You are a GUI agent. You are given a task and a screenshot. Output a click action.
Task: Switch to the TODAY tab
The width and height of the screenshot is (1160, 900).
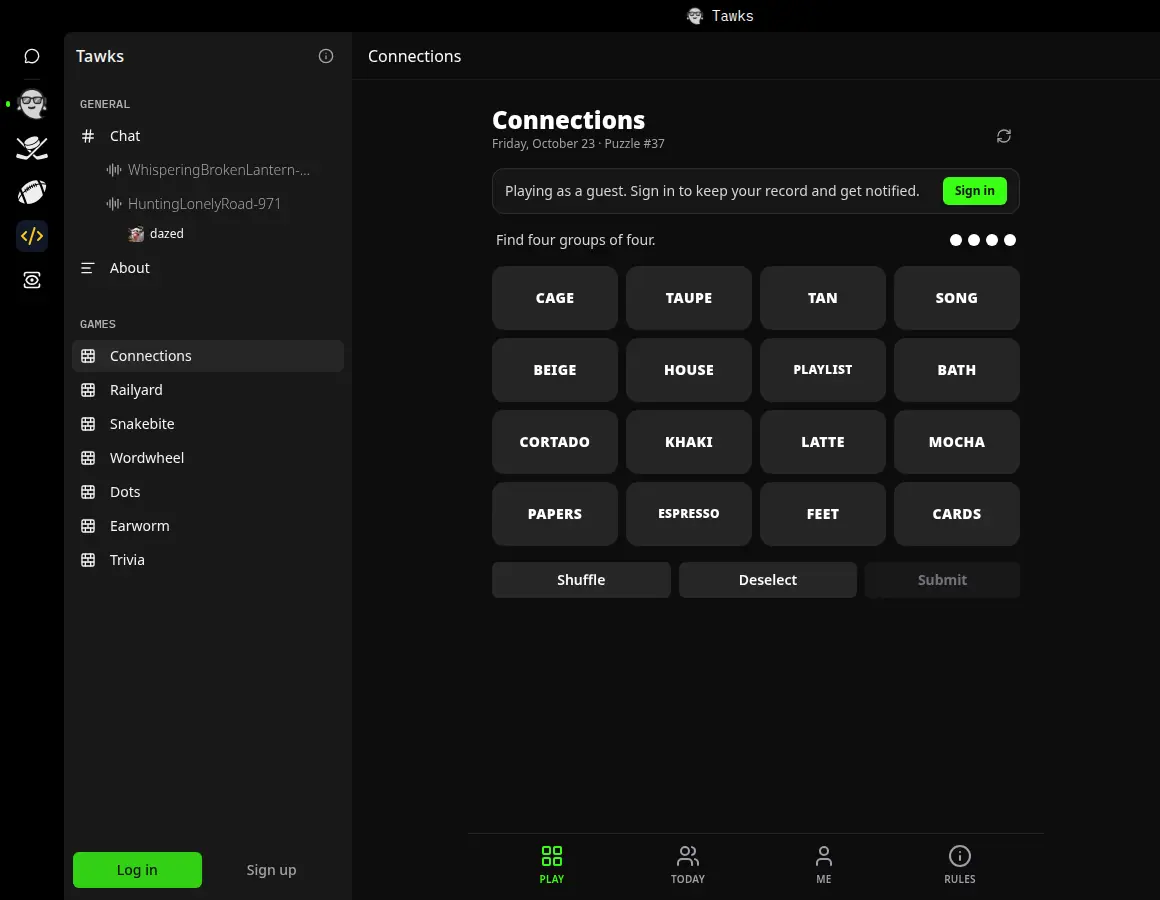coord(688,865)
